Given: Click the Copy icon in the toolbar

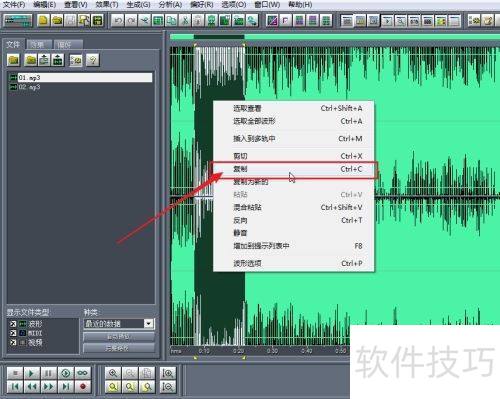Looking at the screenshot, I should click(x=171, y=21).
